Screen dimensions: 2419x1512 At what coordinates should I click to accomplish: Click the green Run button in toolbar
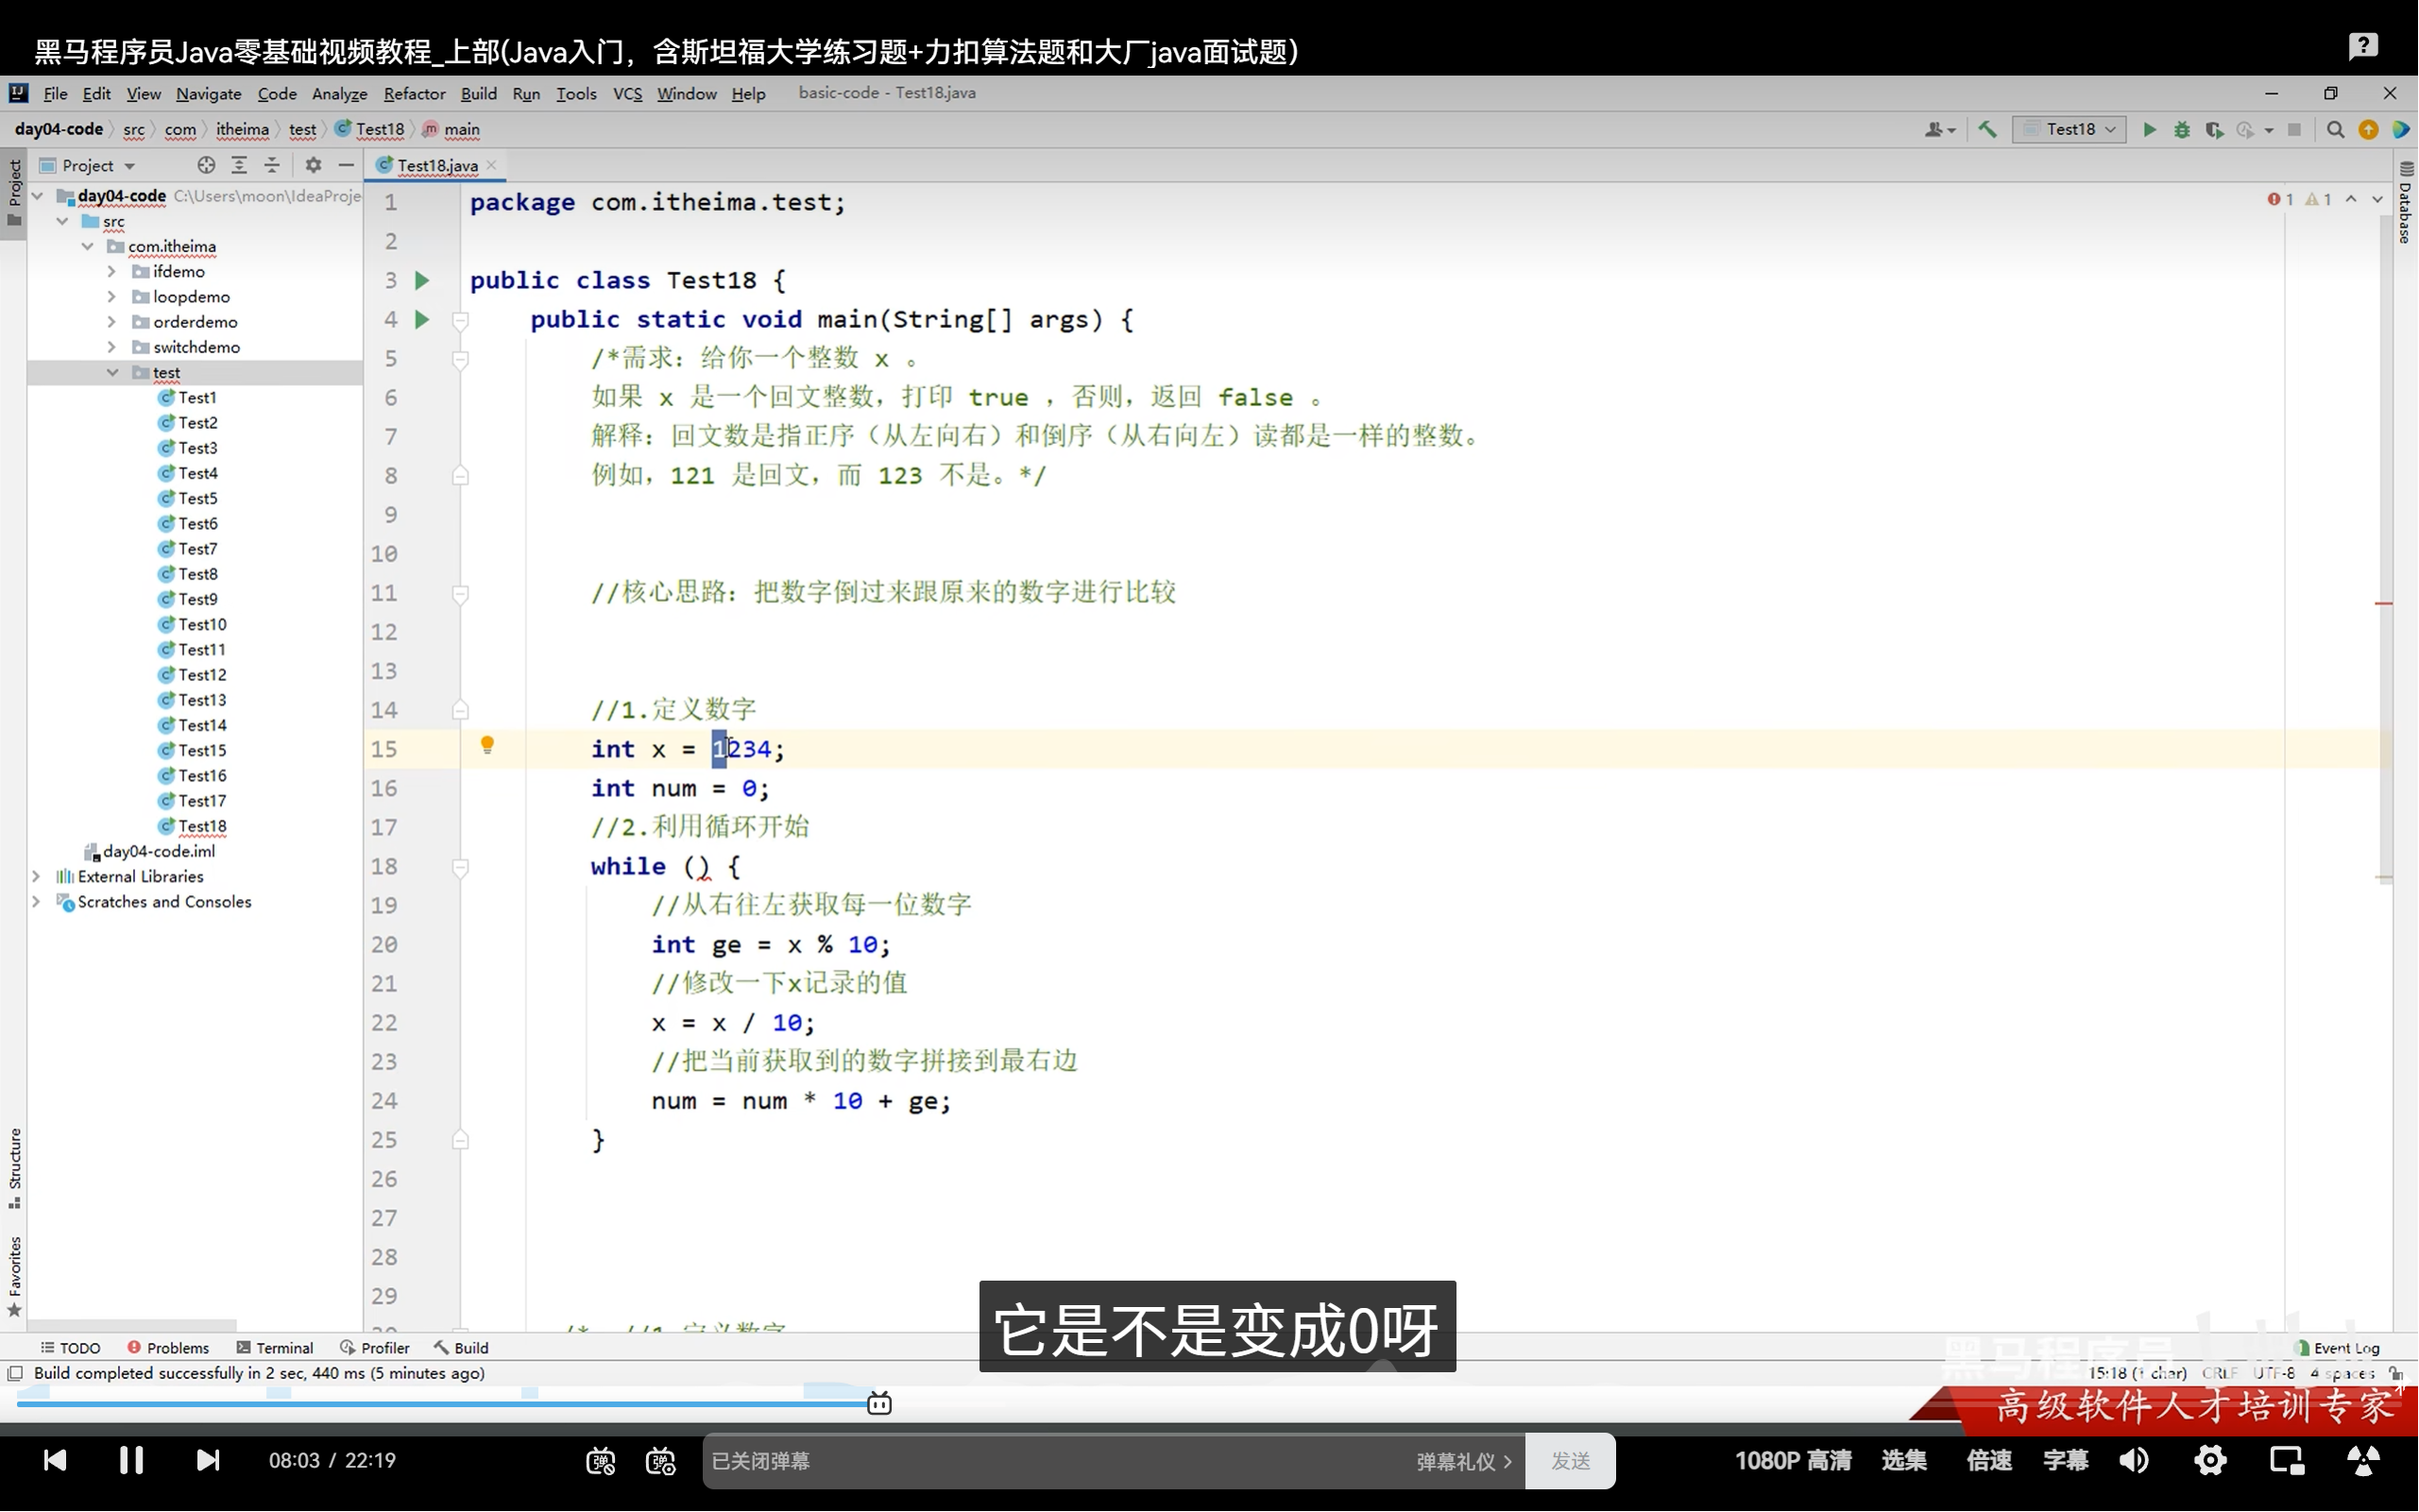[2148, 130]
